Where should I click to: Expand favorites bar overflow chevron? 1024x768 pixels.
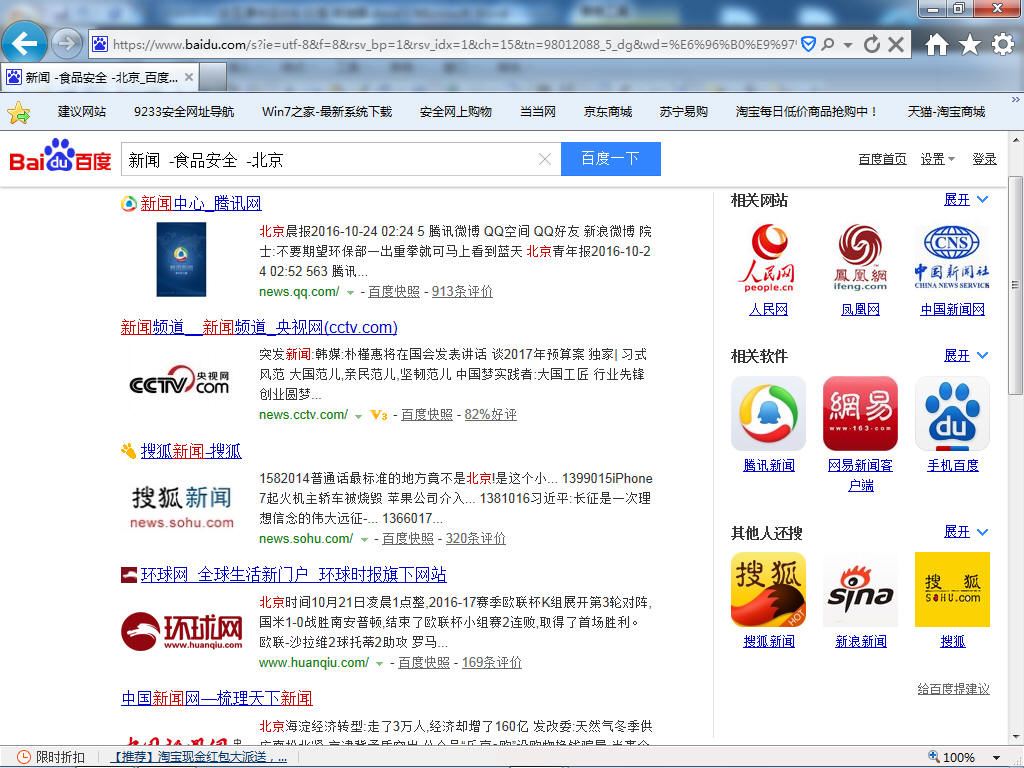click(1016, 100)
